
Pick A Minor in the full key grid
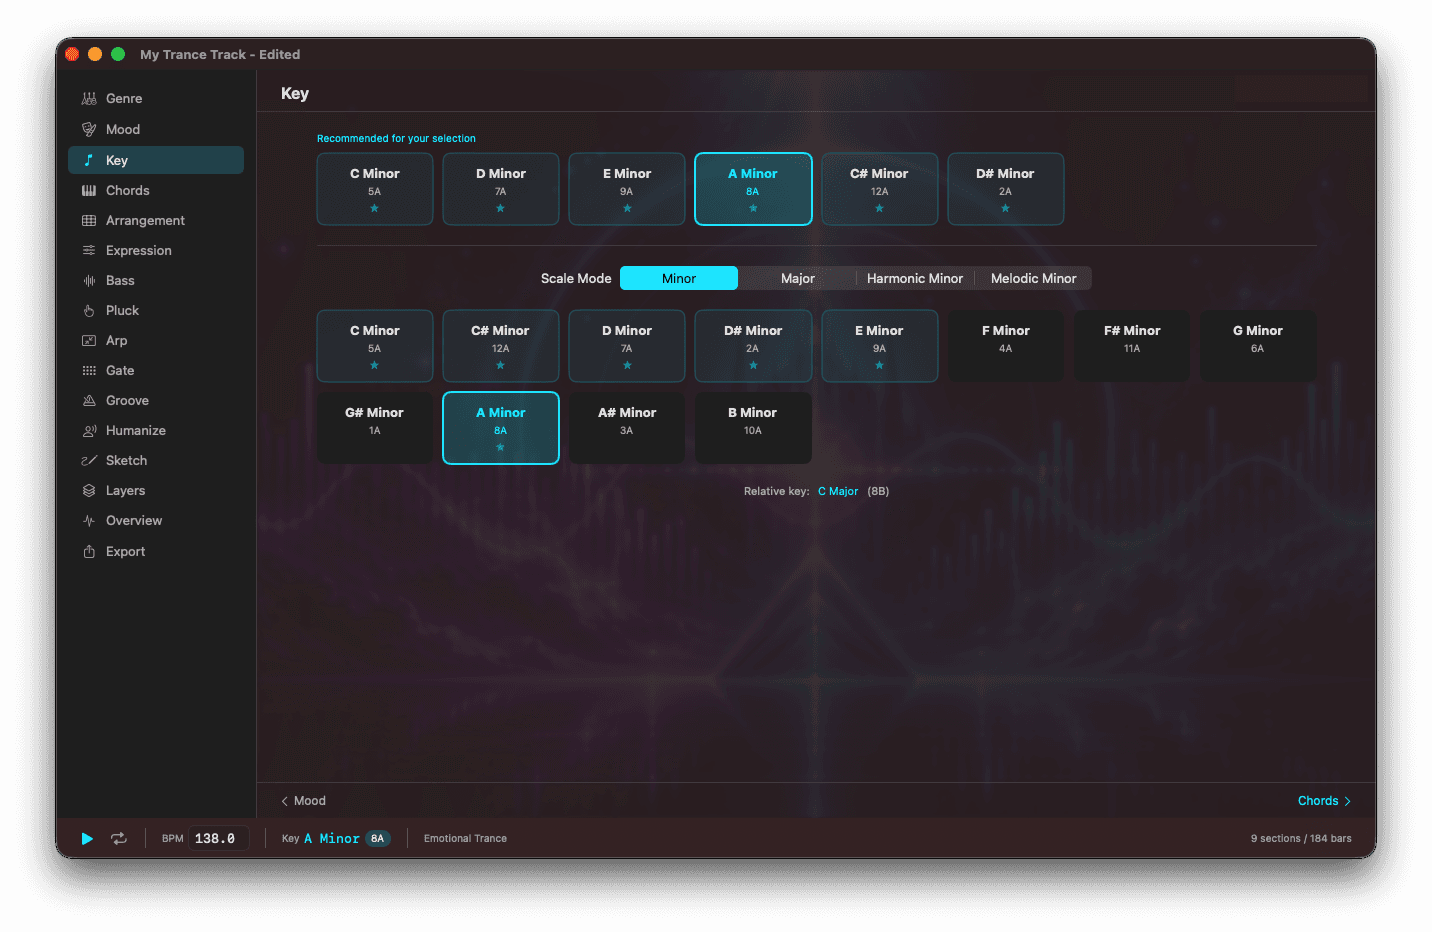[x=501, y=428]
